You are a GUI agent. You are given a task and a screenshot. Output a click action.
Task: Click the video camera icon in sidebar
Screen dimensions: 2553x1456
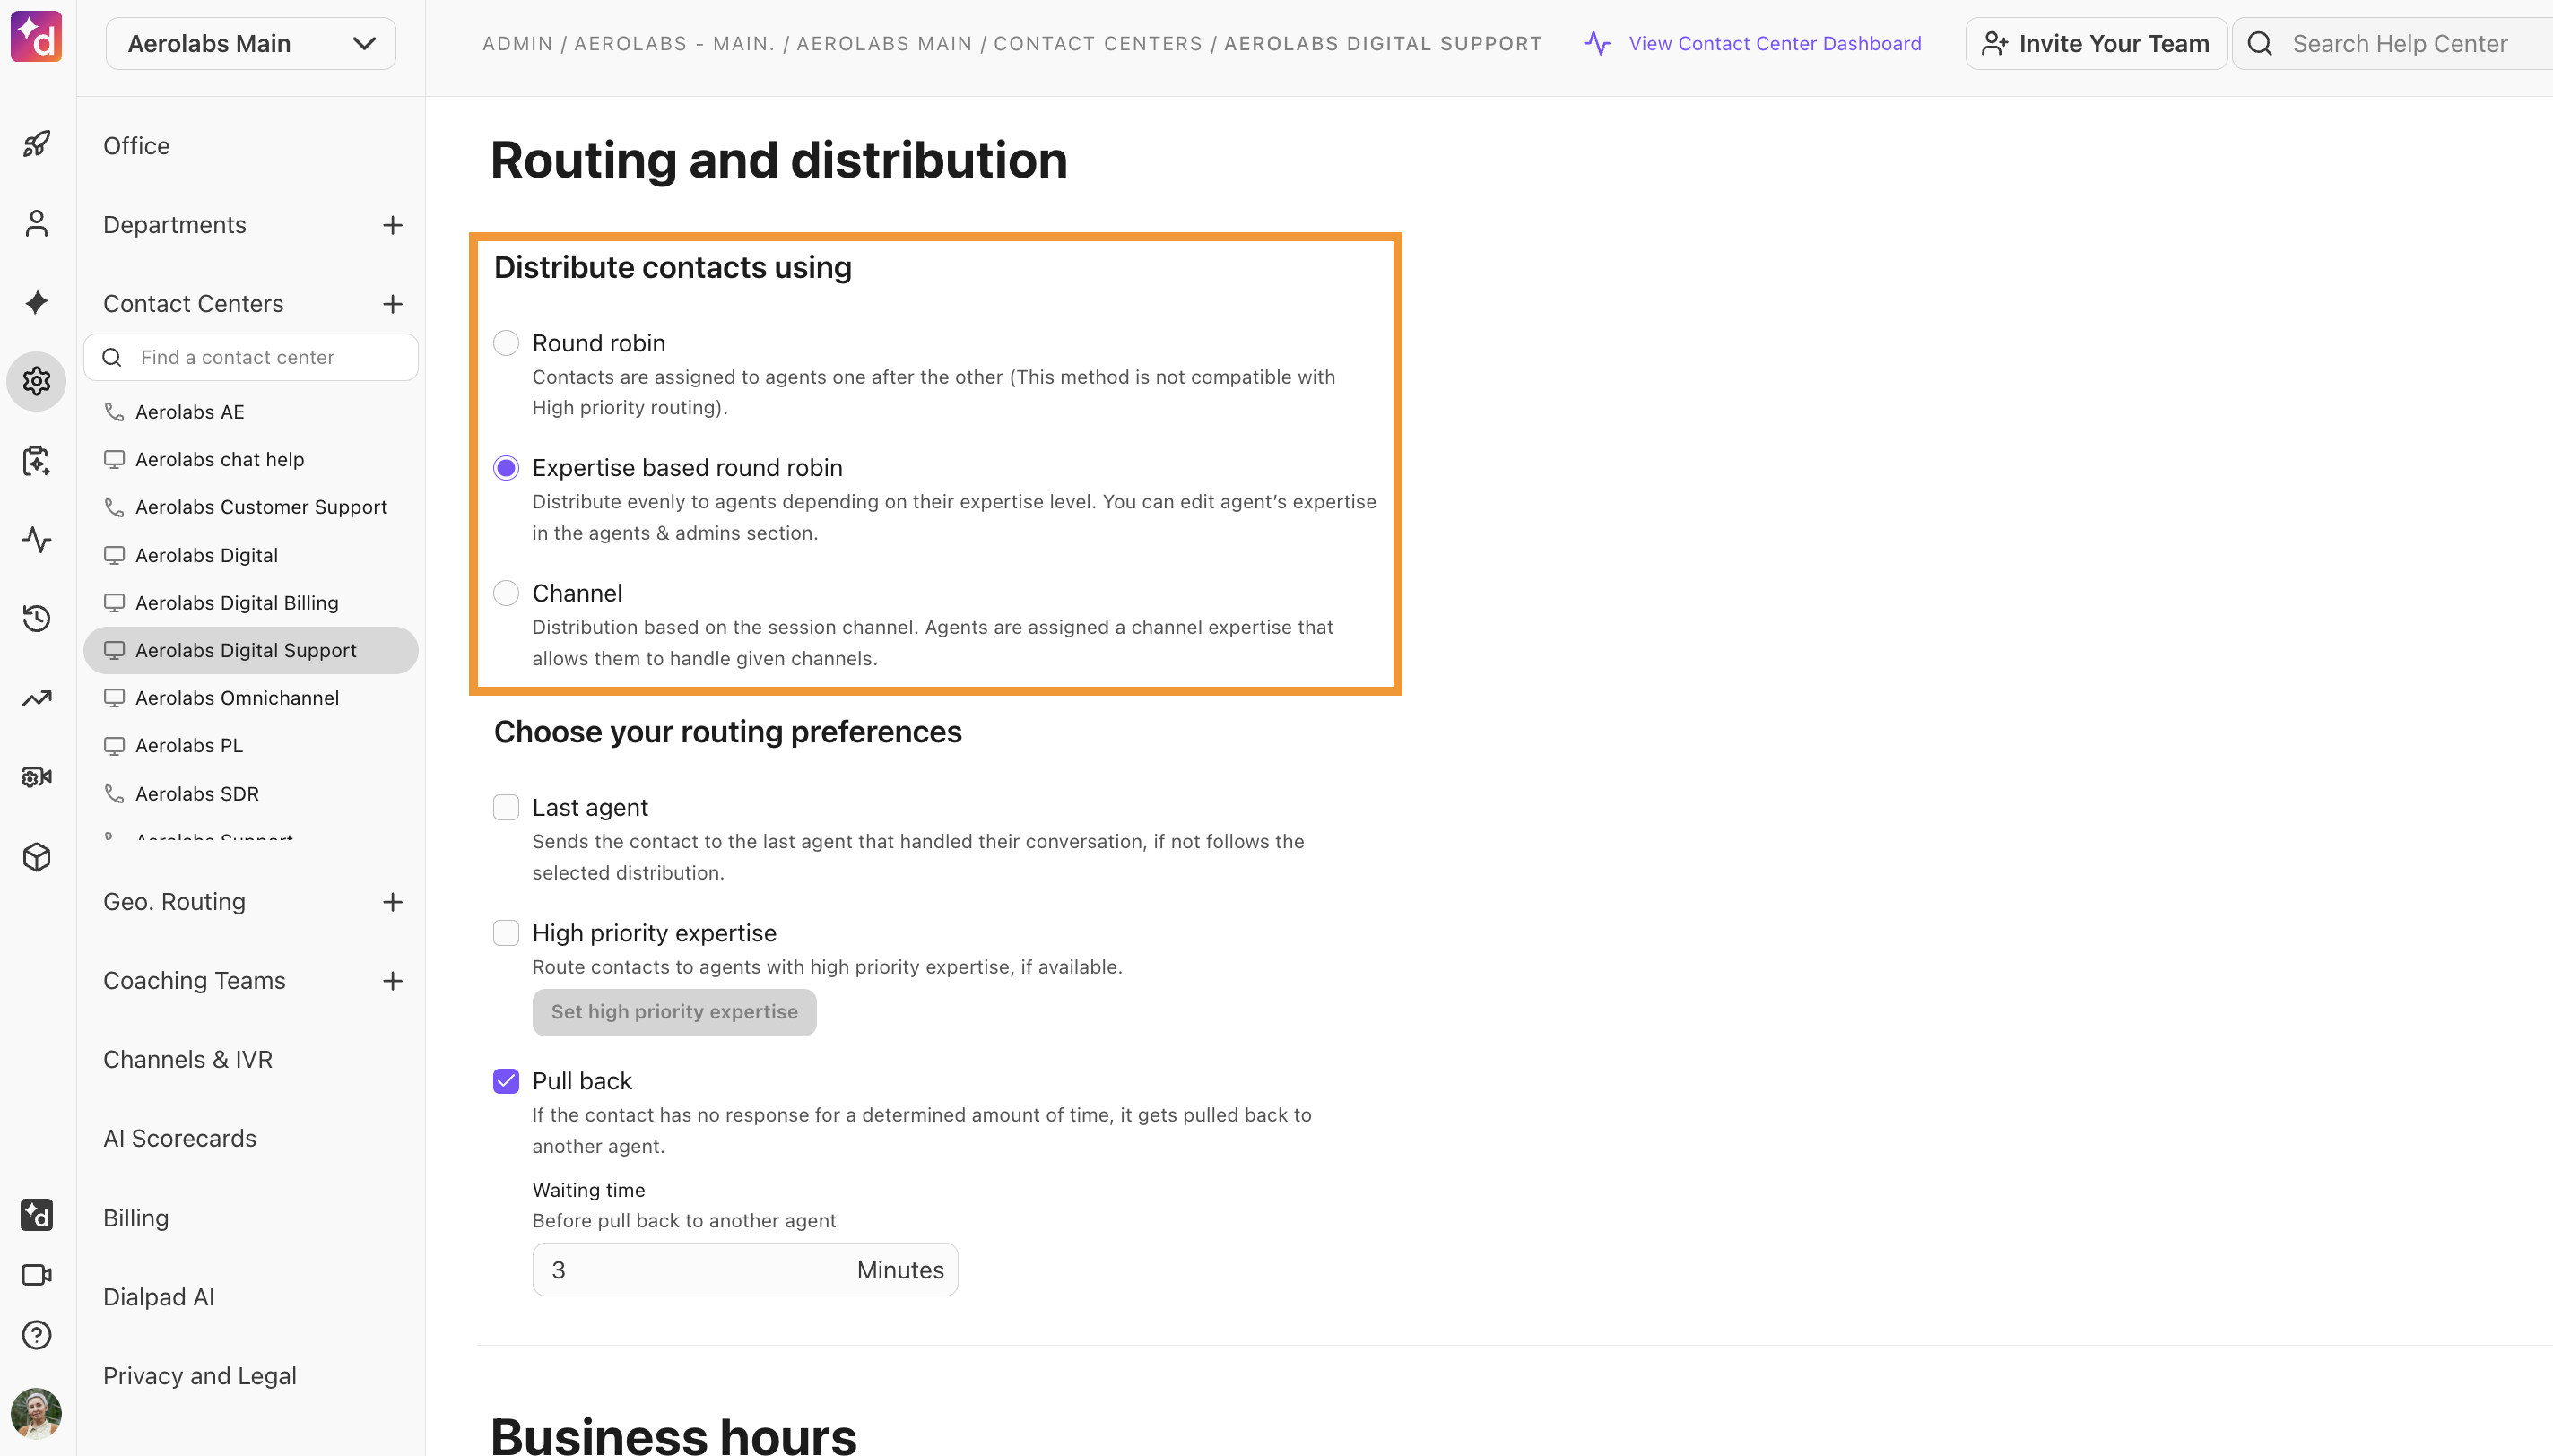coord(37,1275)
